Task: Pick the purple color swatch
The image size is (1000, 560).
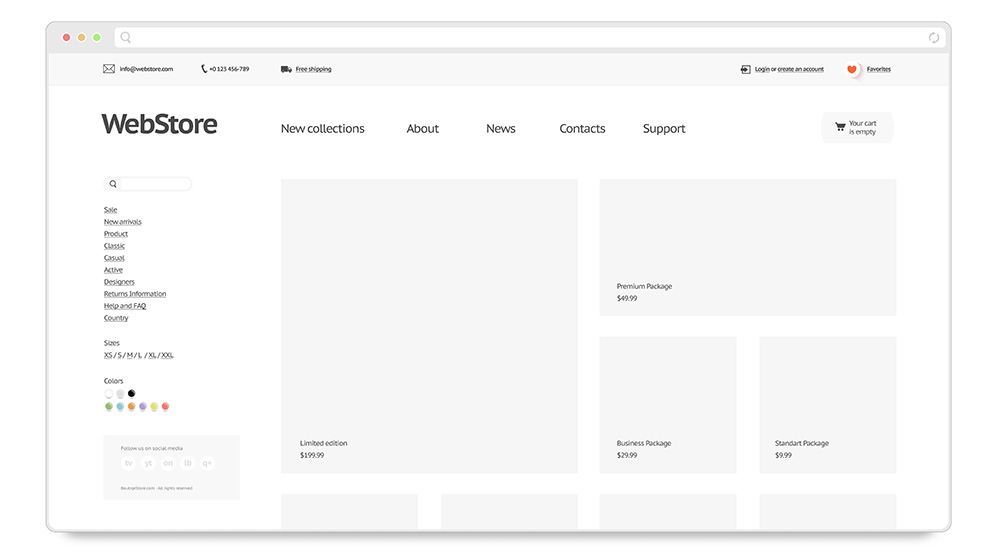Action: point(143,407)
